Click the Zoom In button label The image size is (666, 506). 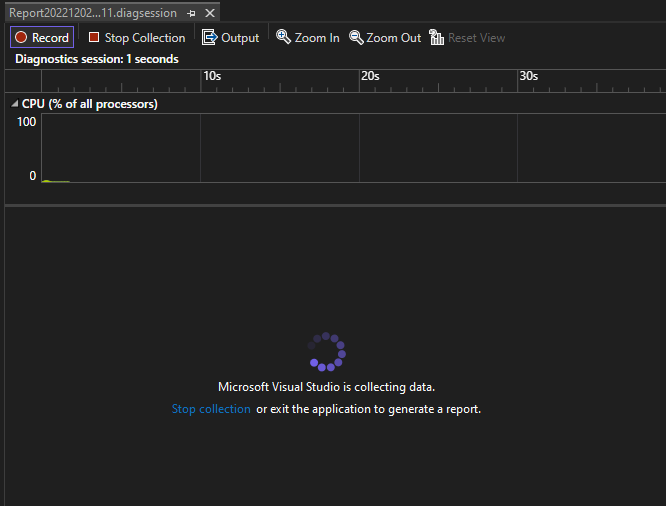coord(317,37)
